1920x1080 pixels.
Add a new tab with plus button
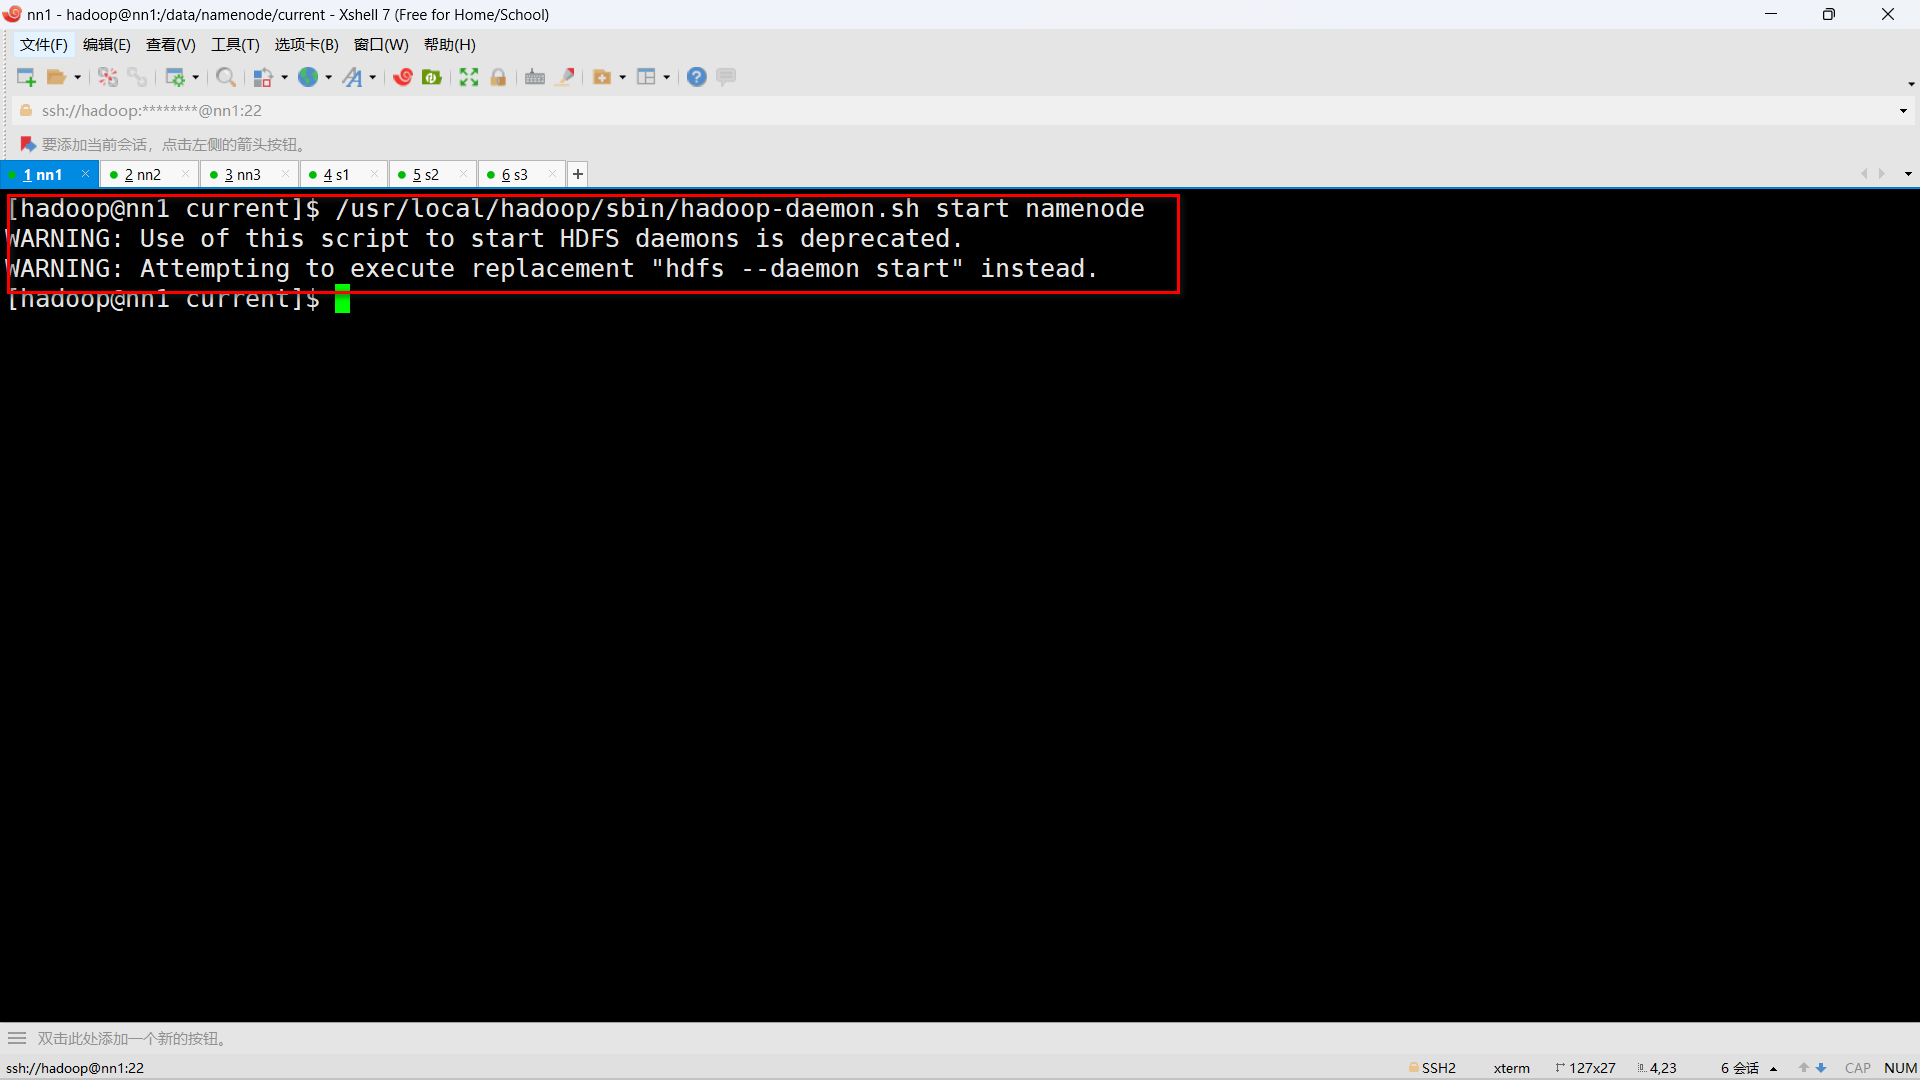(578, 174)
